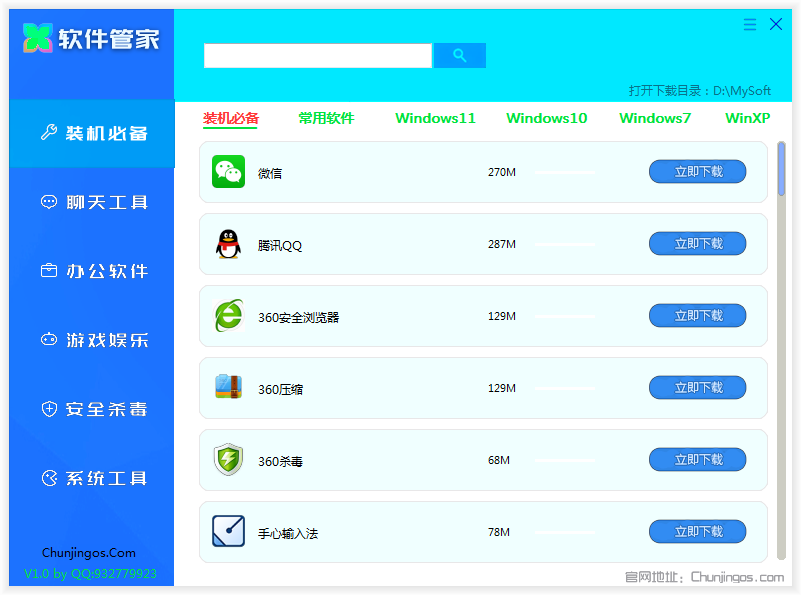Image resolution: width=801 pixels, height=595 pixels.
Task: Click the 360 Safe Browser icon
Action: 228,316
